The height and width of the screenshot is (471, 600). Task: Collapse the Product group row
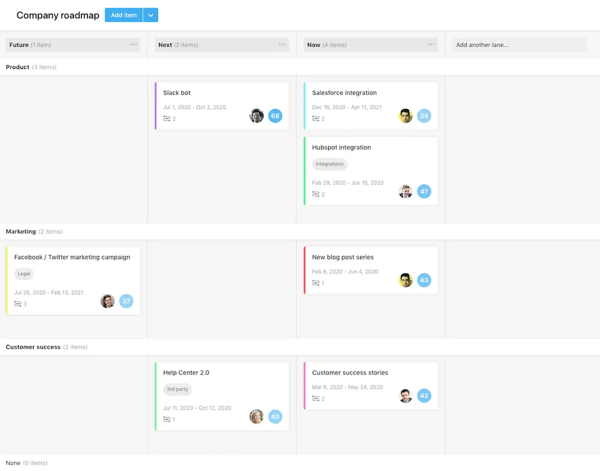300,67
